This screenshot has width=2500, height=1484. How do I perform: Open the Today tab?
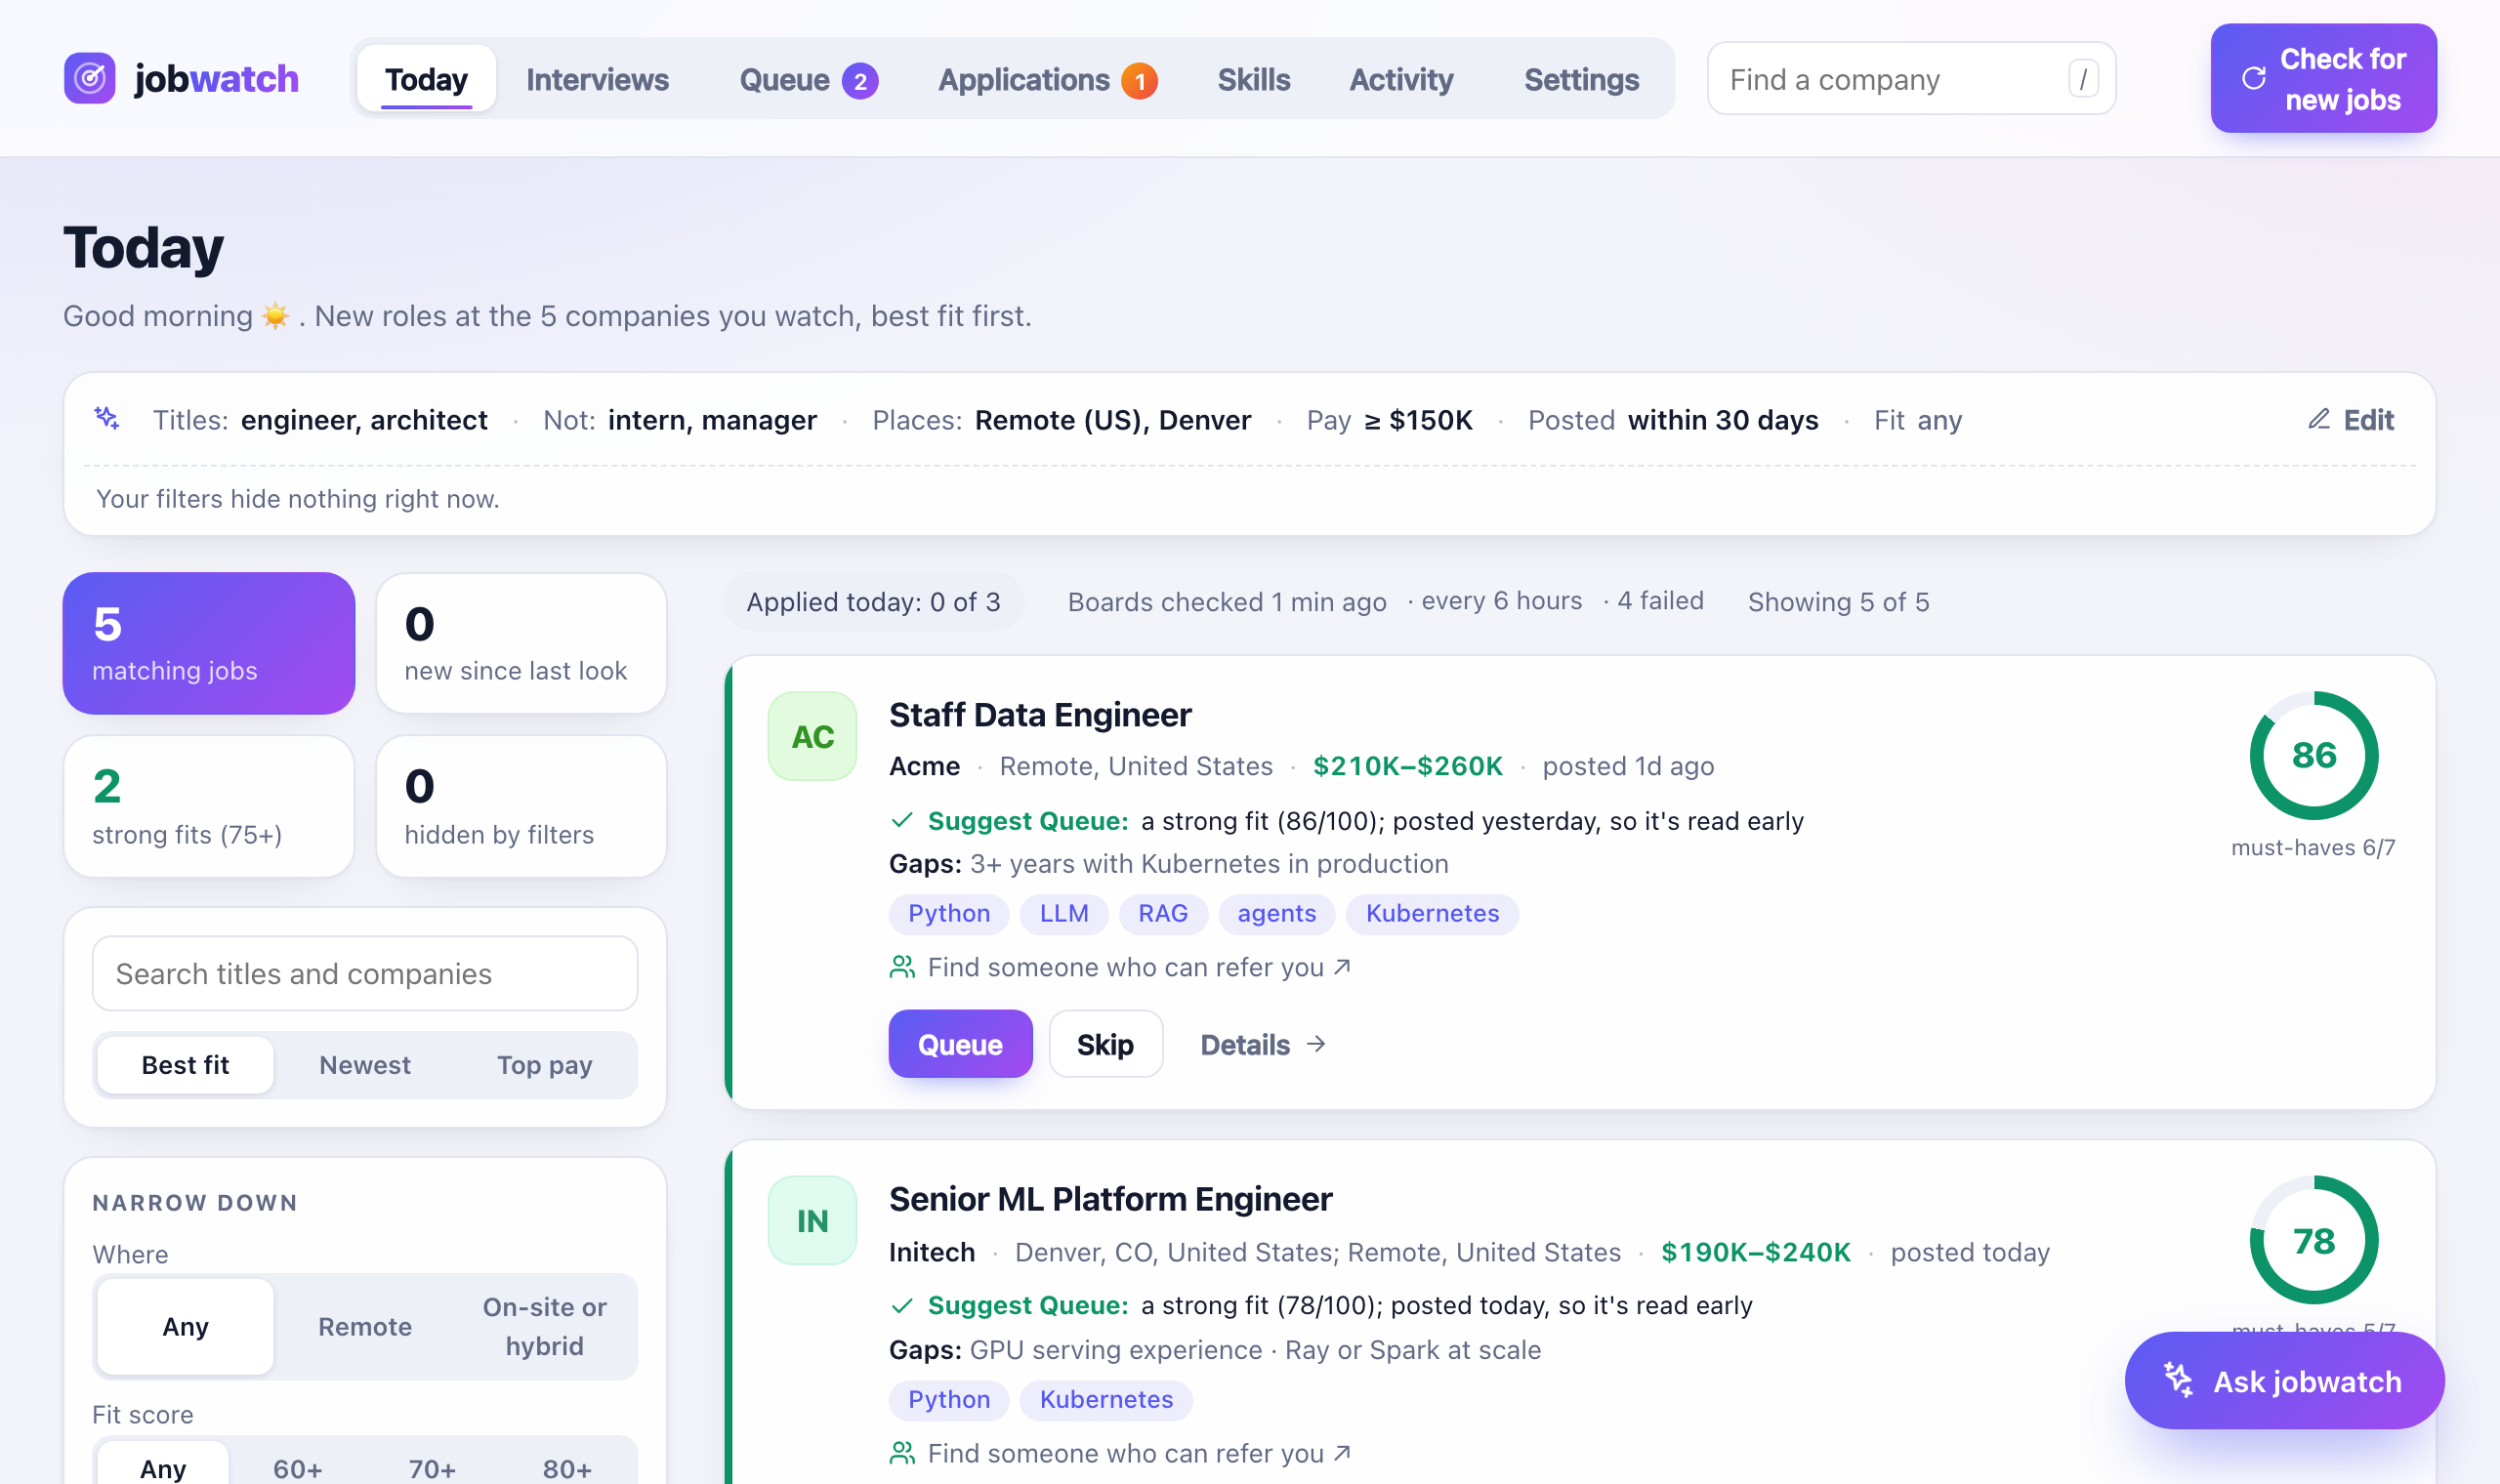tap(426, 79)
